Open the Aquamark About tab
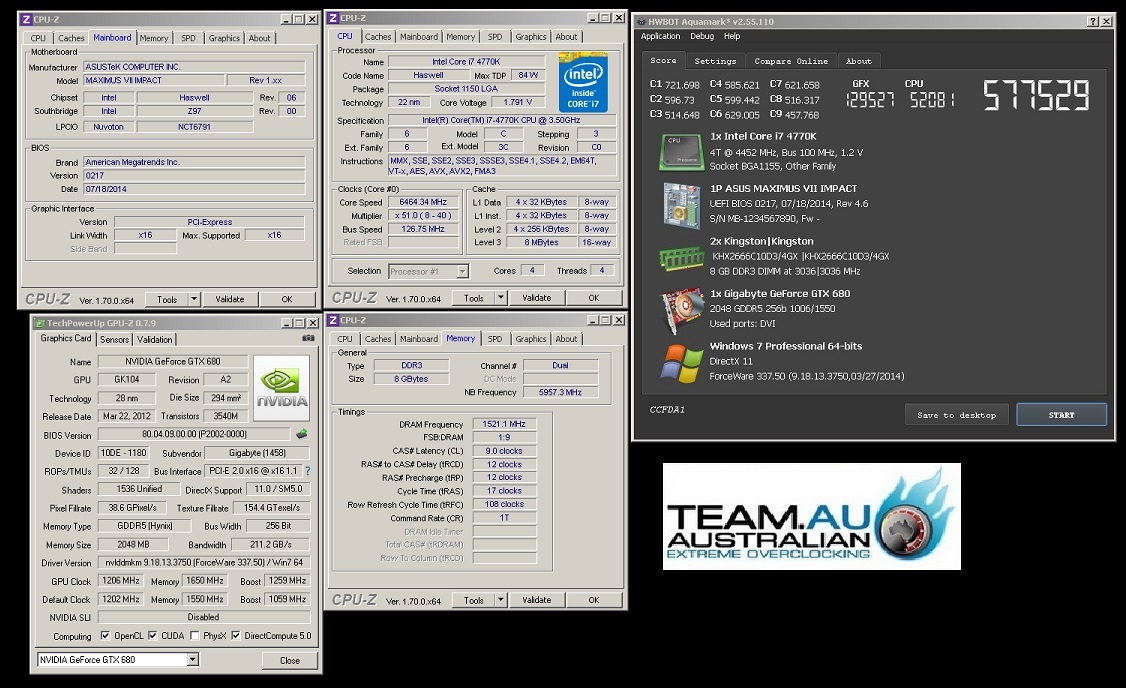Image resolution: width=1126 pixels, height=688 pixels. pos(858,61)
